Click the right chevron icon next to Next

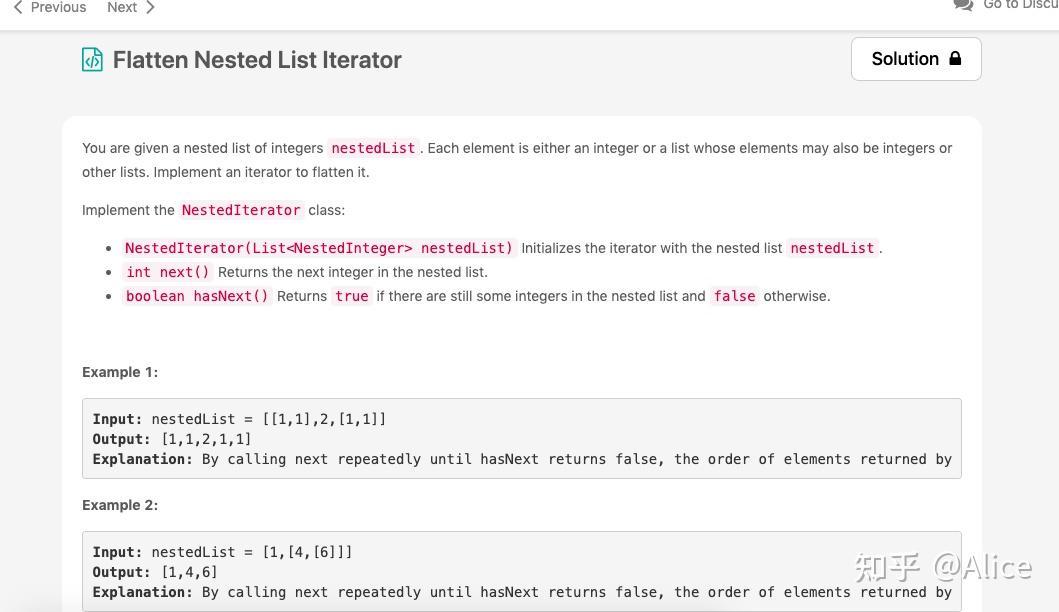tap(149, 7)
